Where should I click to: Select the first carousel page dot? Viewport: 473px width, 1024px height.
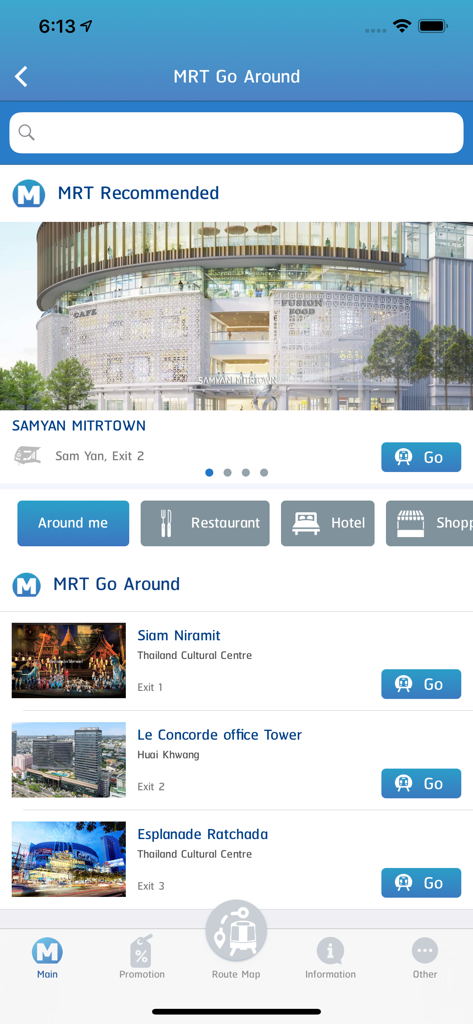pyautogui.click(x=209, y=472)
